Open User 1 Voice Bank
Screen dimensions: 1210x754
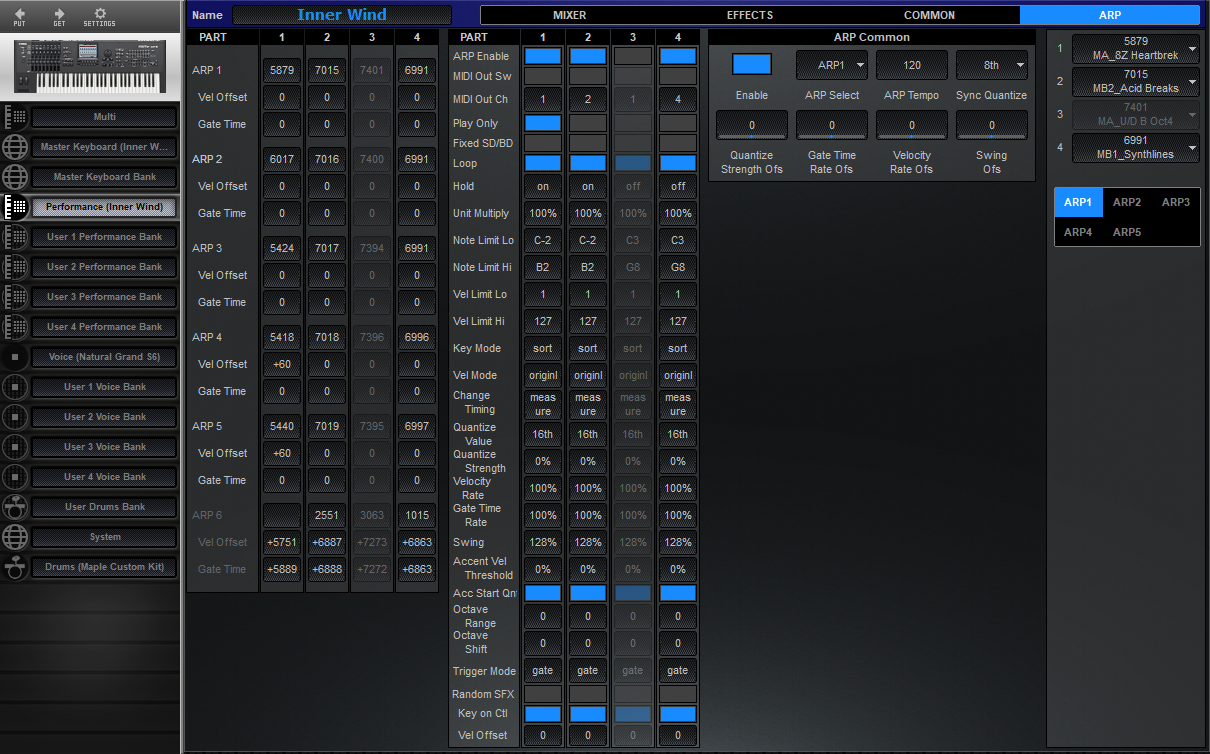[x=104, y=387]
